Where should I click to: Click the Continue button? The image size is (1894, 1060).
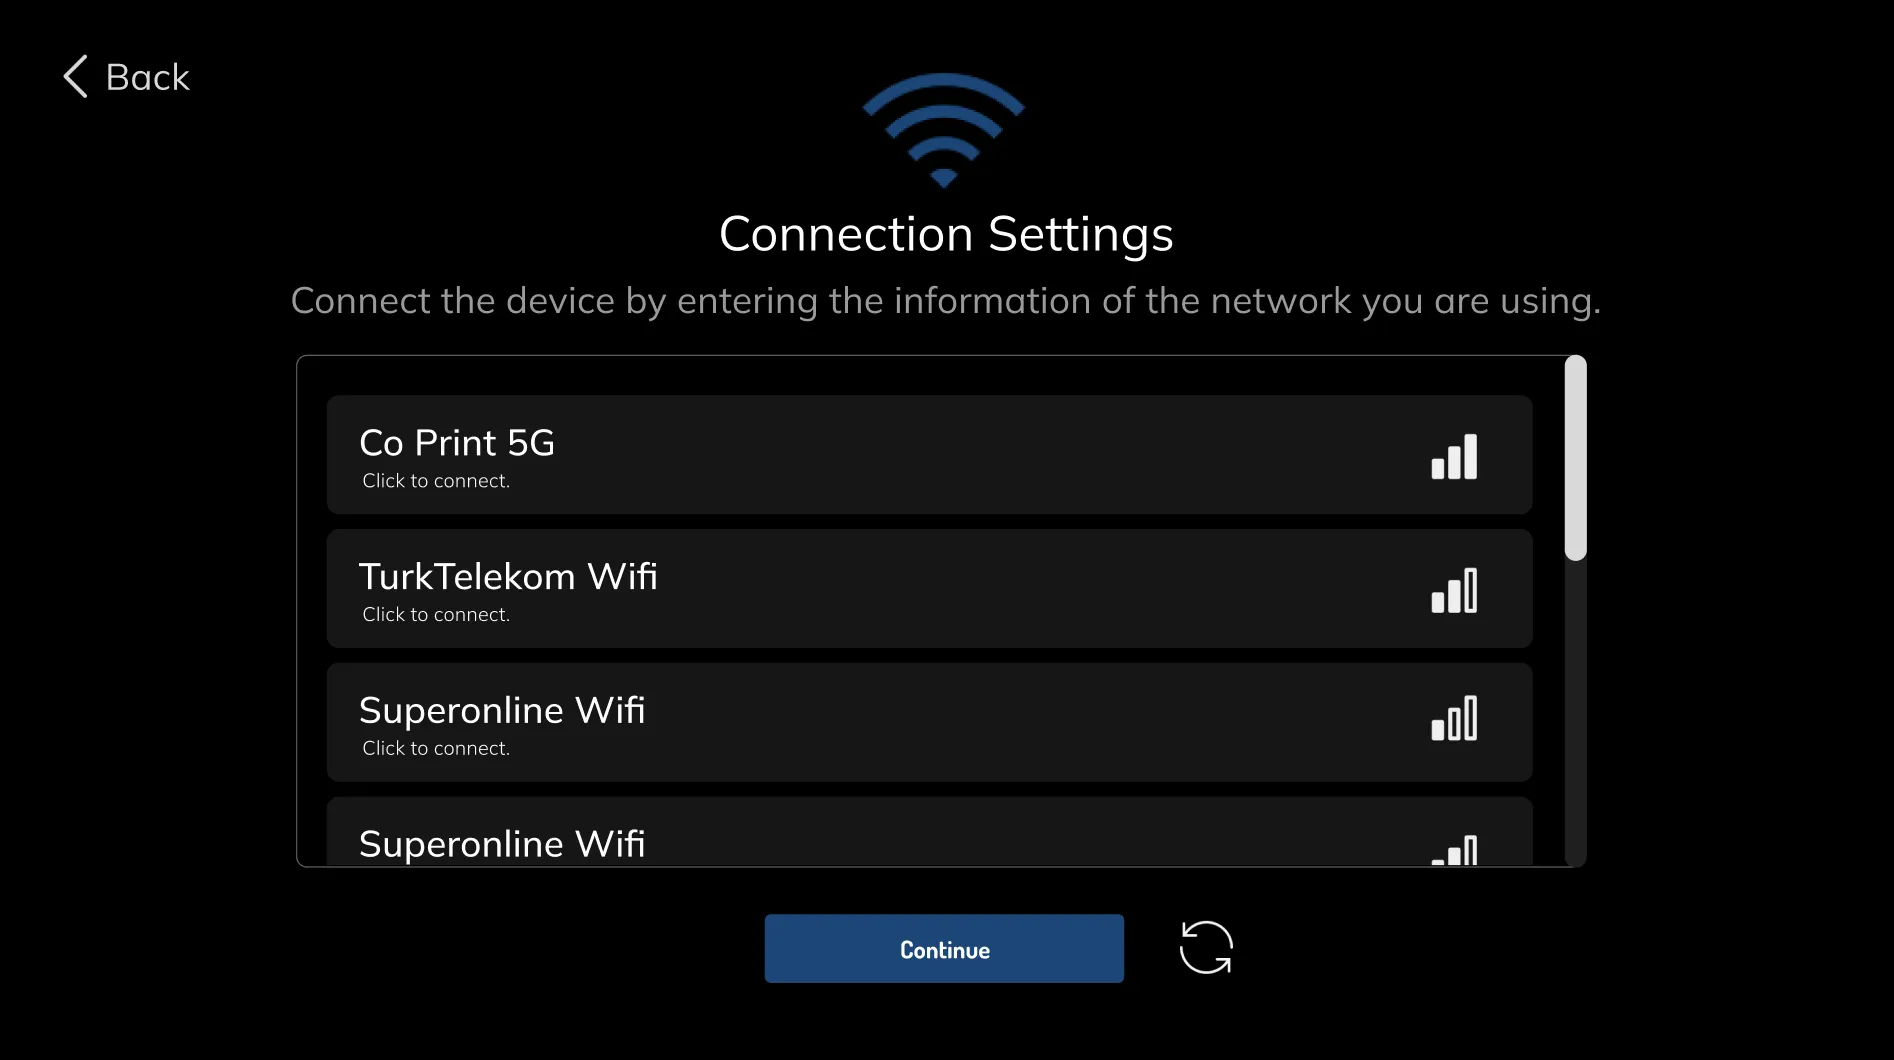944,949
